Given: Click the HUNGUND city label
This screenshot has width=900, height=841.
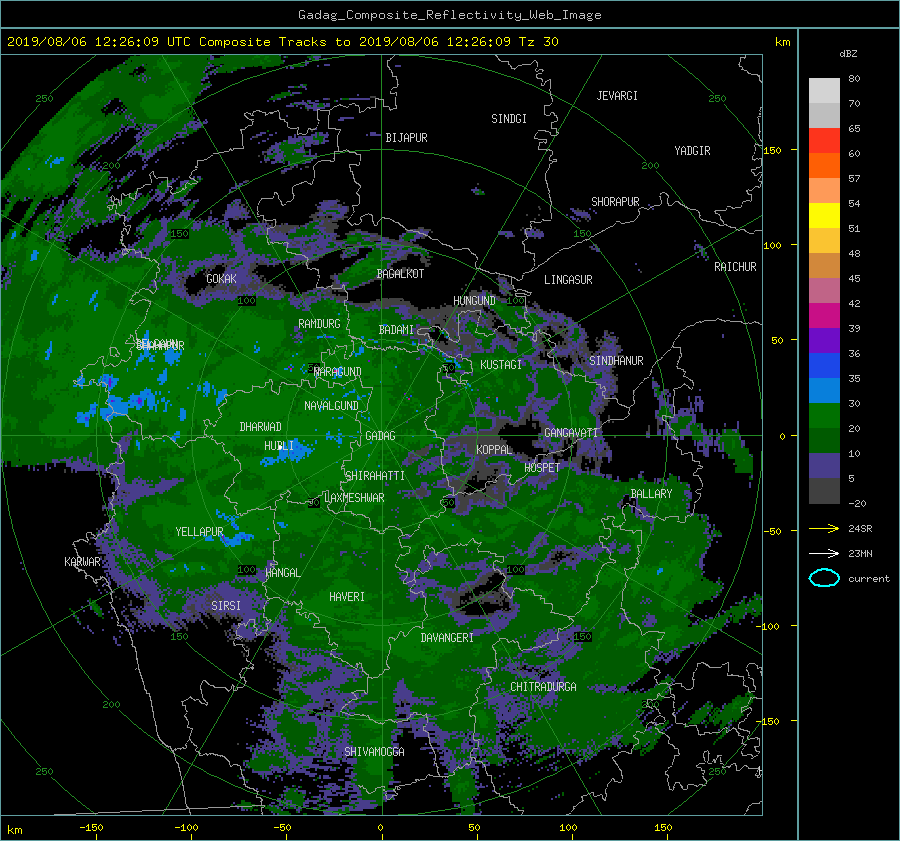Looking at the screenshot, I should coord(474,301).
